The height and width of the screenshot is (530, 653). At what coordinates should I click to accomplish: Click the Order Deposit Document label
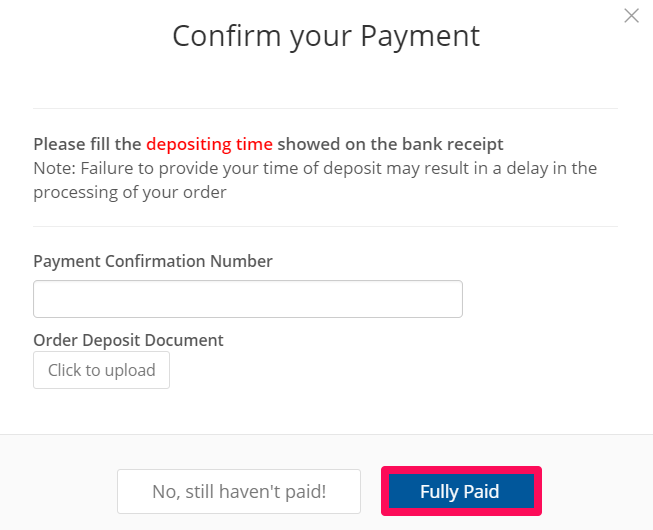click(x=128, y=340)
